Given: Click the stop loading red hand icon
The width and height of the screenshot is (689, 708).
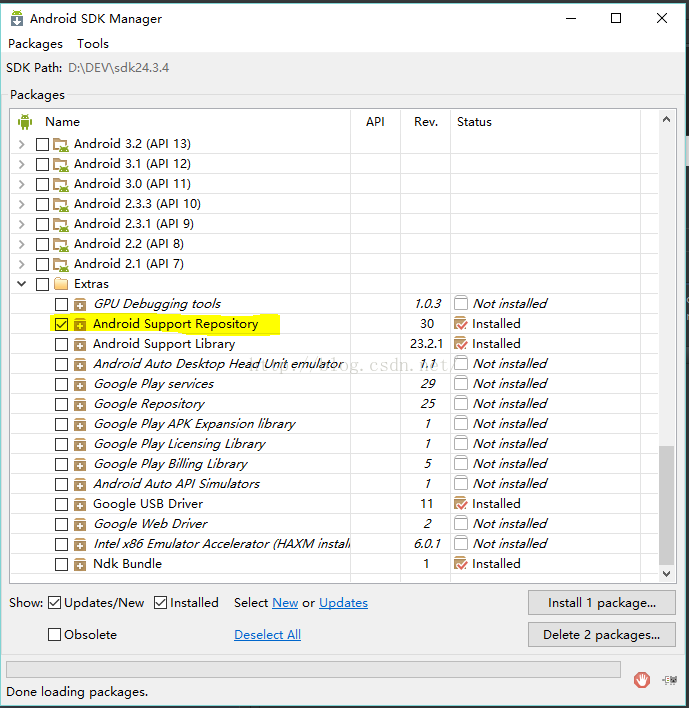Looking at the screenshot, I should click(x=642, y=680).
